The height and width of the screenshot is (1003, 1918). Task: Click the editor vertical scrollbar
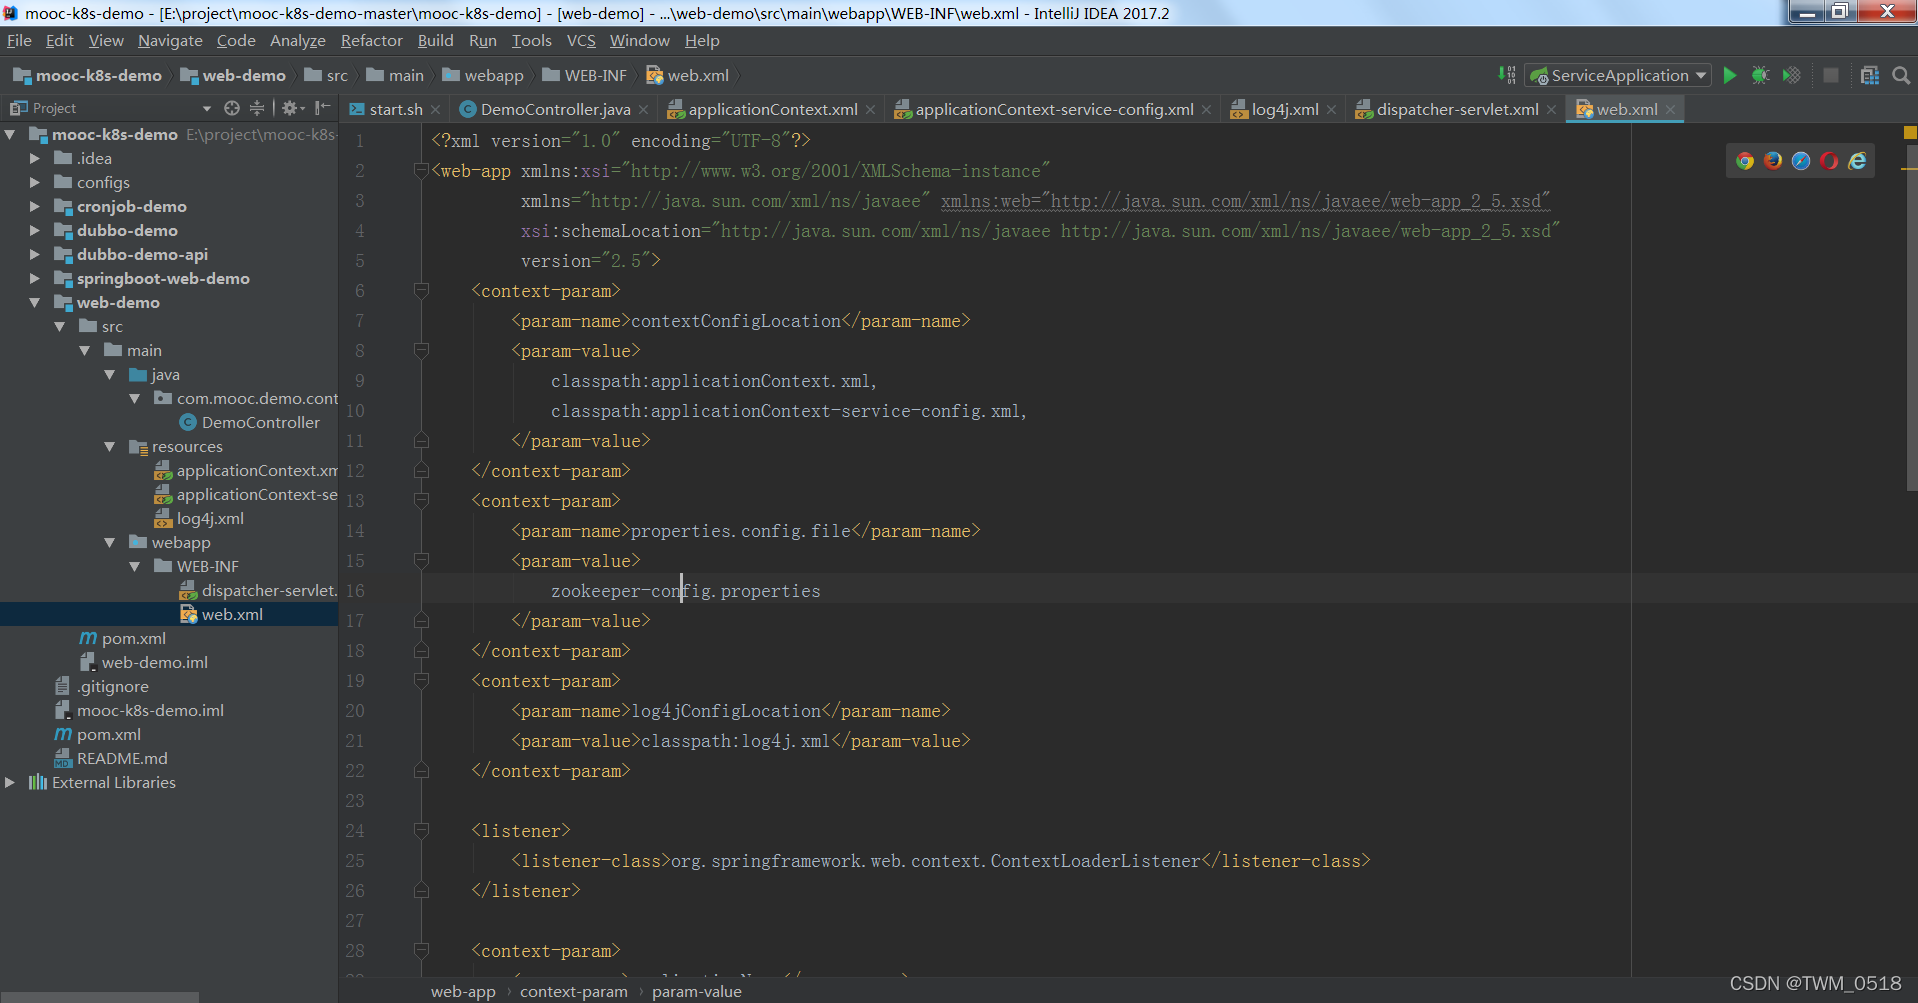pyautogui.click(x=1911, y=320)
